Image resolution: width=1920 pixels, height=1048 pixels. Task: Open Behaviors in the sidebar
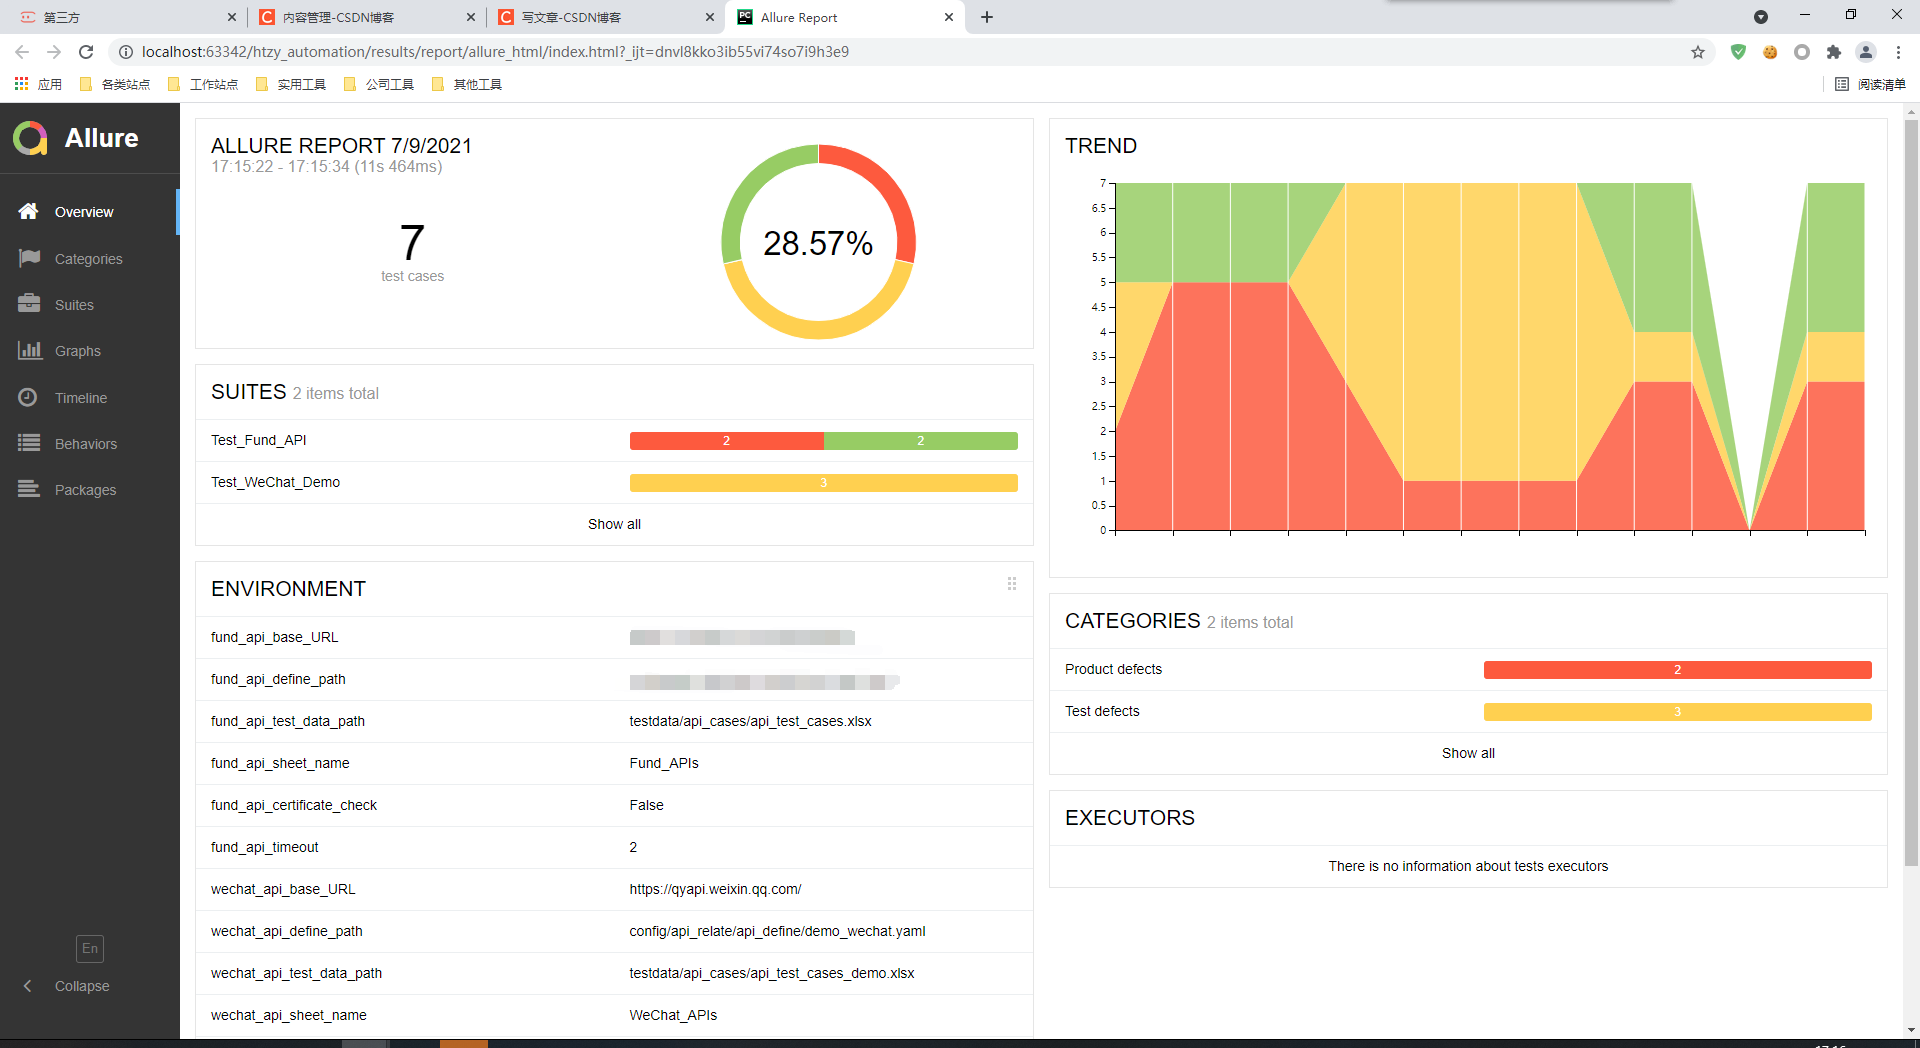[89, 444]
